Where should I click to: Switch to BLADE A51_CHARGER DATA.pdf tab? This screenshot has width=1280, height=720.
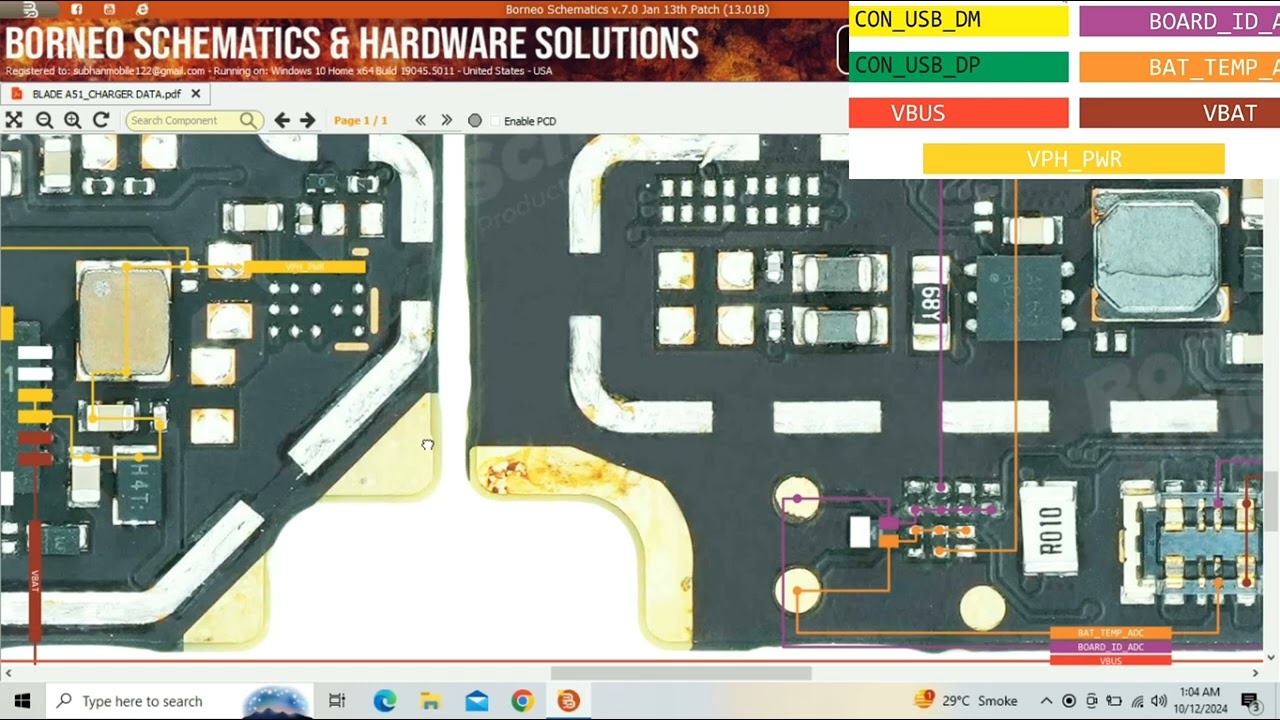coord(106,94)
